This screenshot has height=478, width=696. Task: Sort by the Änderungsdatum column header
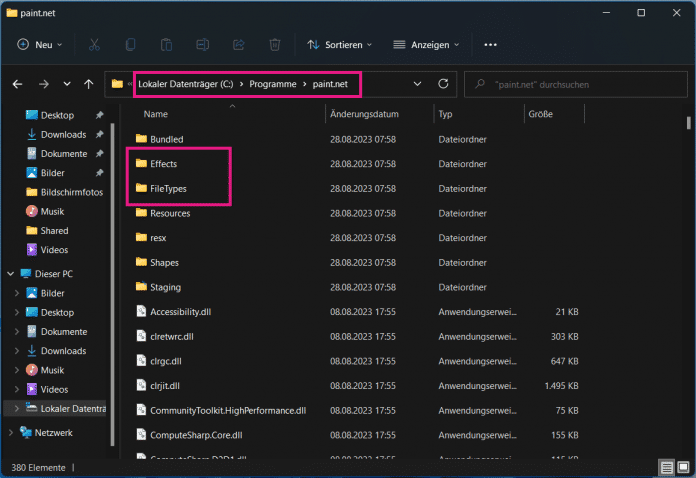pos(365,115)
